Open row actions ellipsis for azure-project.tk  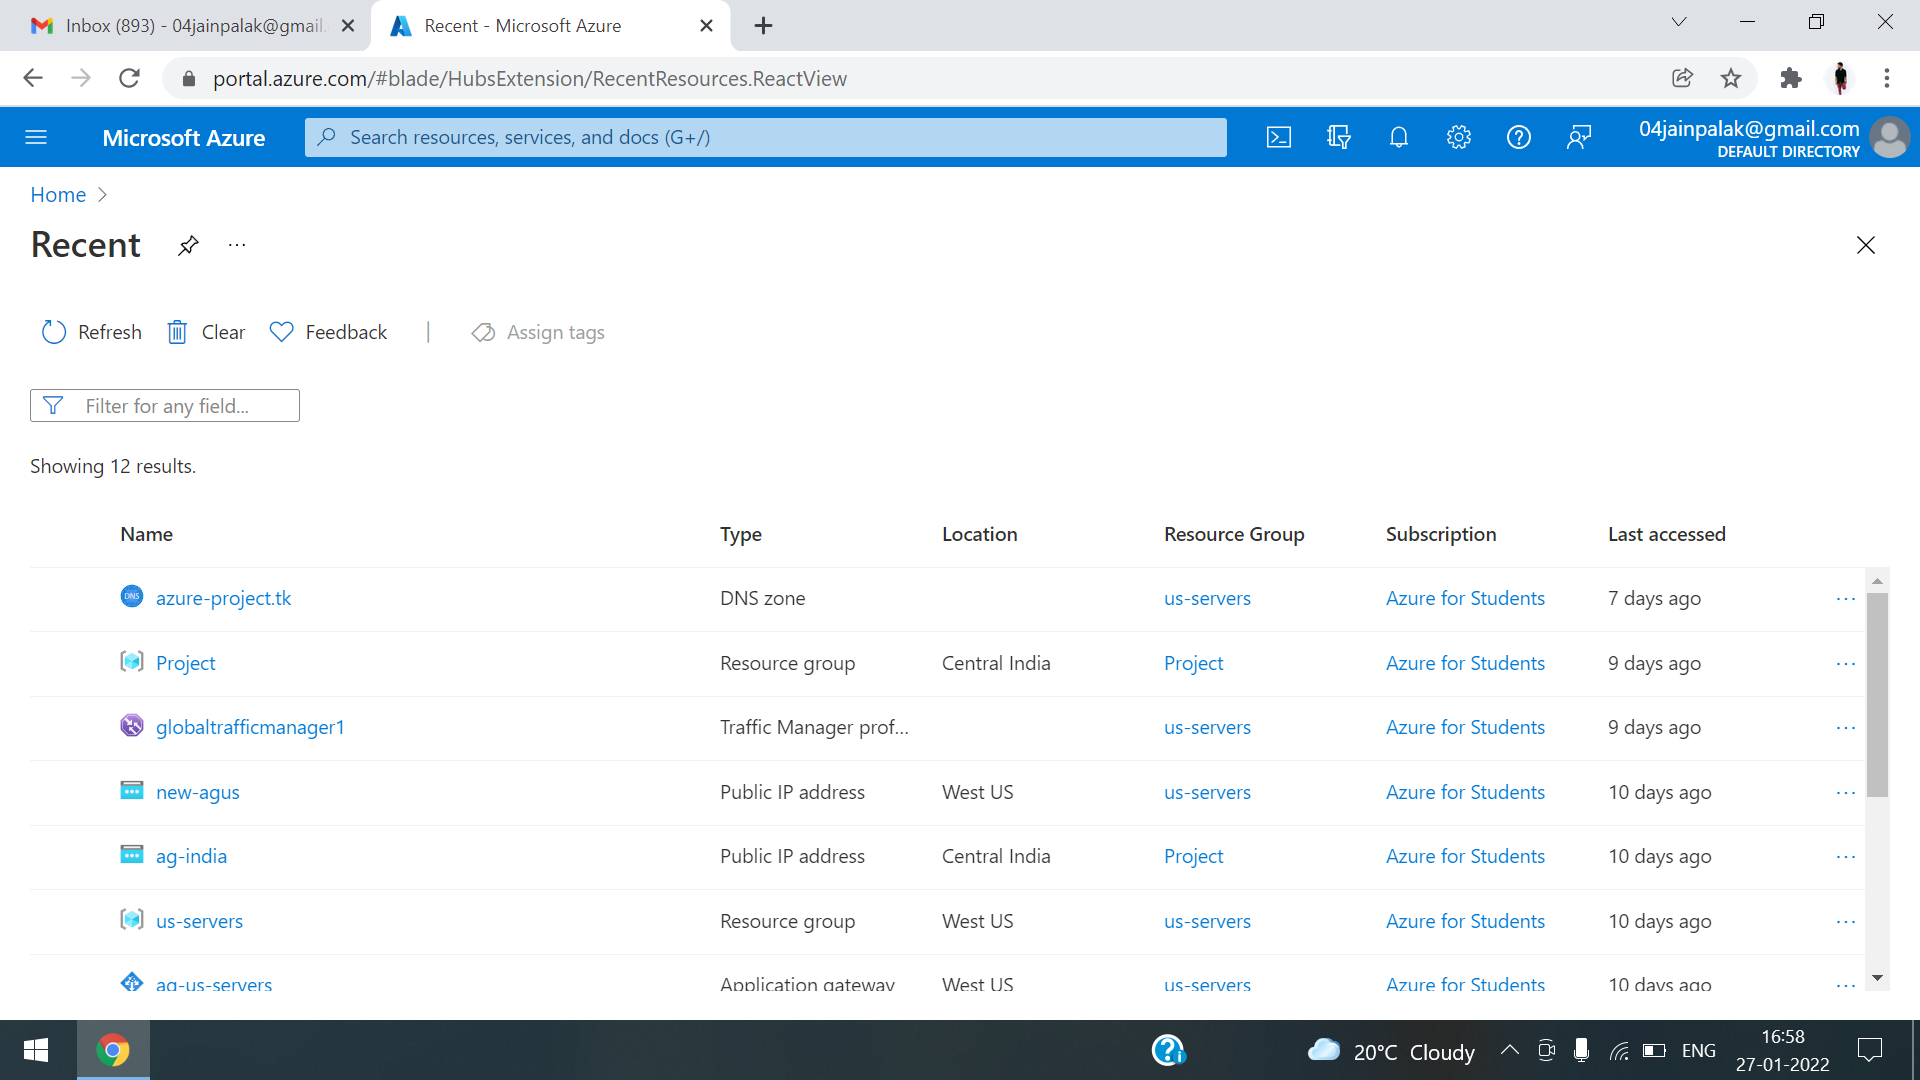click(1846, 599)
